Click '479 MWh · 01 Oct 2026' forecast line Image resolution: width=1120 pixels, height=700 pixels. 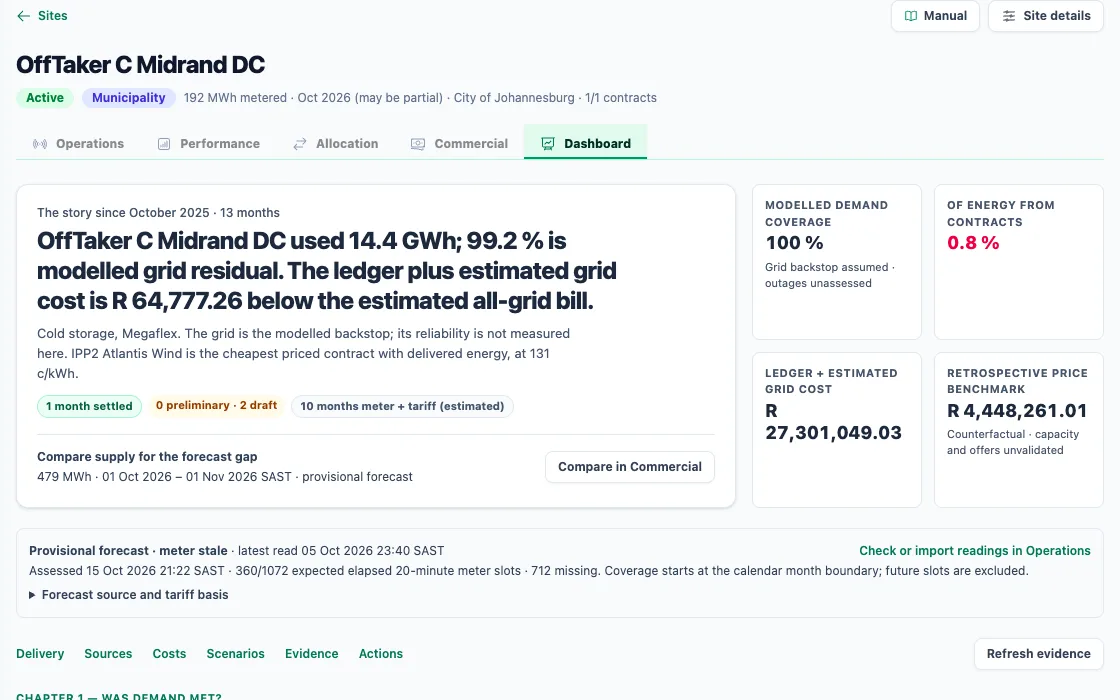(225, 476)
